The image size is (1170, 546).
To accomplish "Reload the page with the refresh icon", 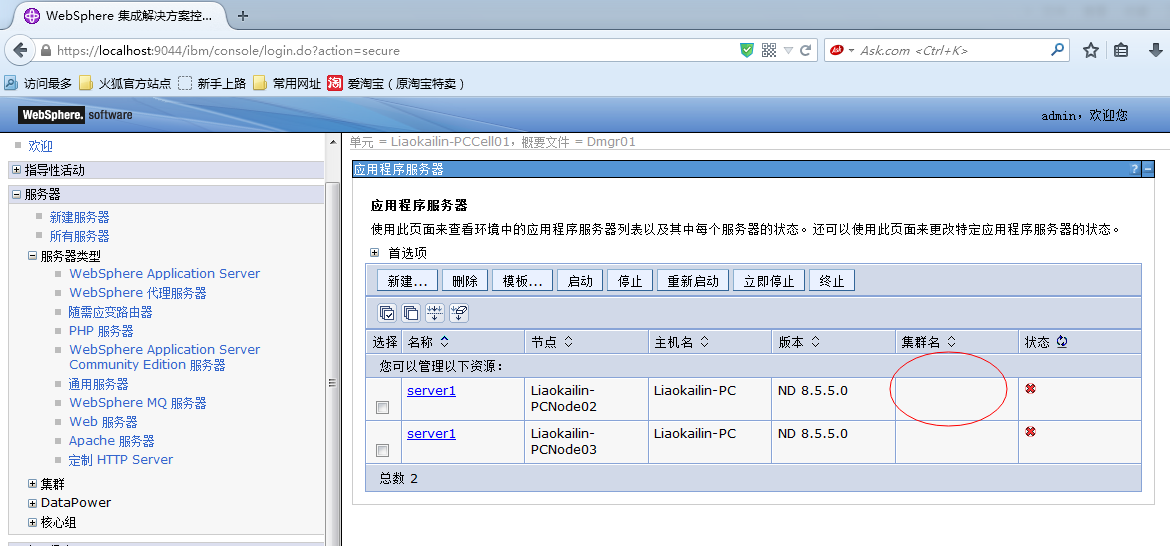I will [x=805, y=51].
